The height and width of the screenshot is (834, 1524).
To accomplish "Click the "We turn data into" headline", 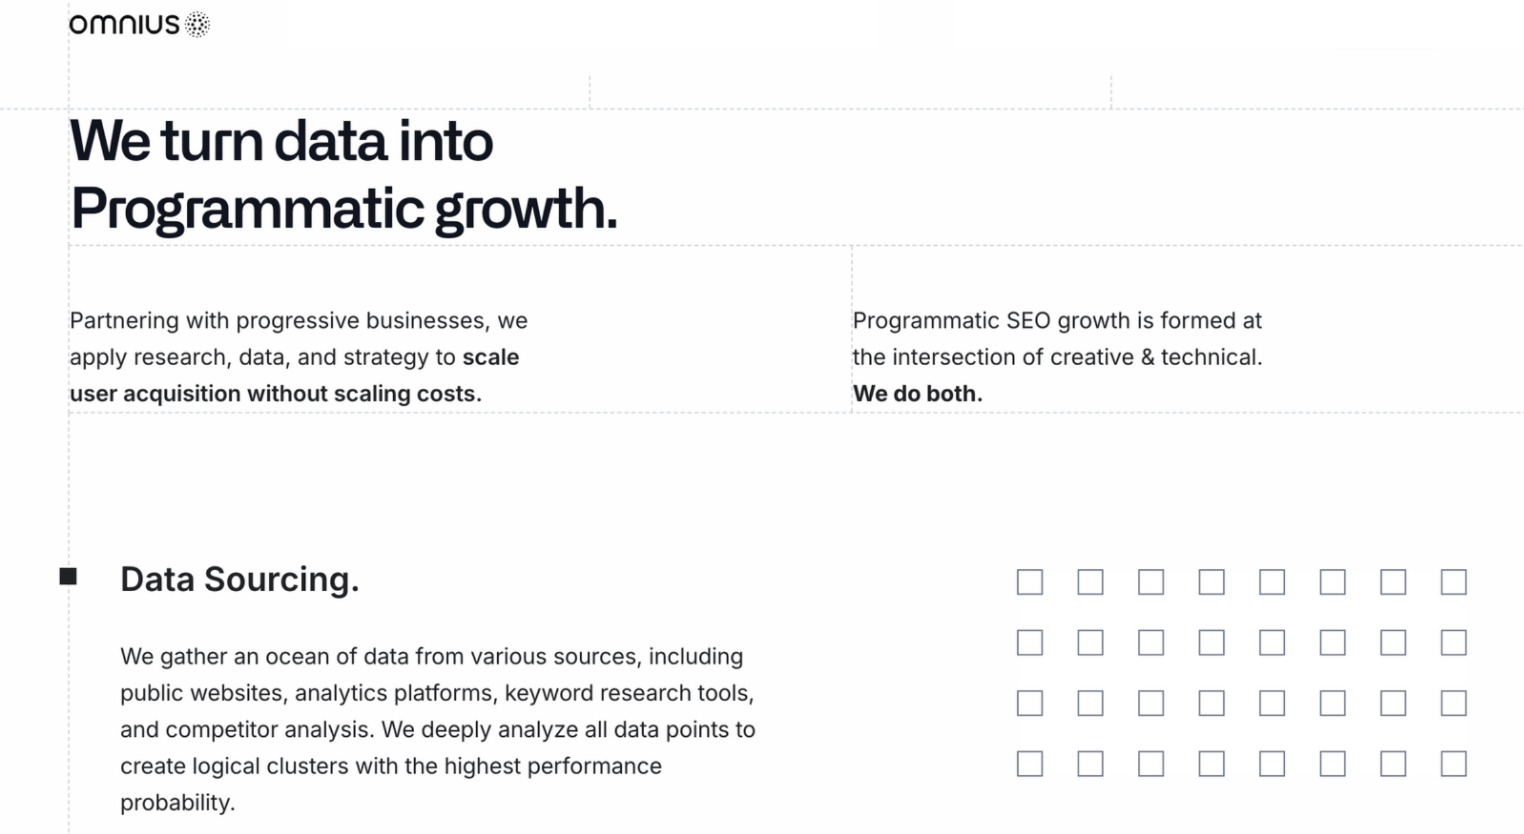I will tap(281, 140).
